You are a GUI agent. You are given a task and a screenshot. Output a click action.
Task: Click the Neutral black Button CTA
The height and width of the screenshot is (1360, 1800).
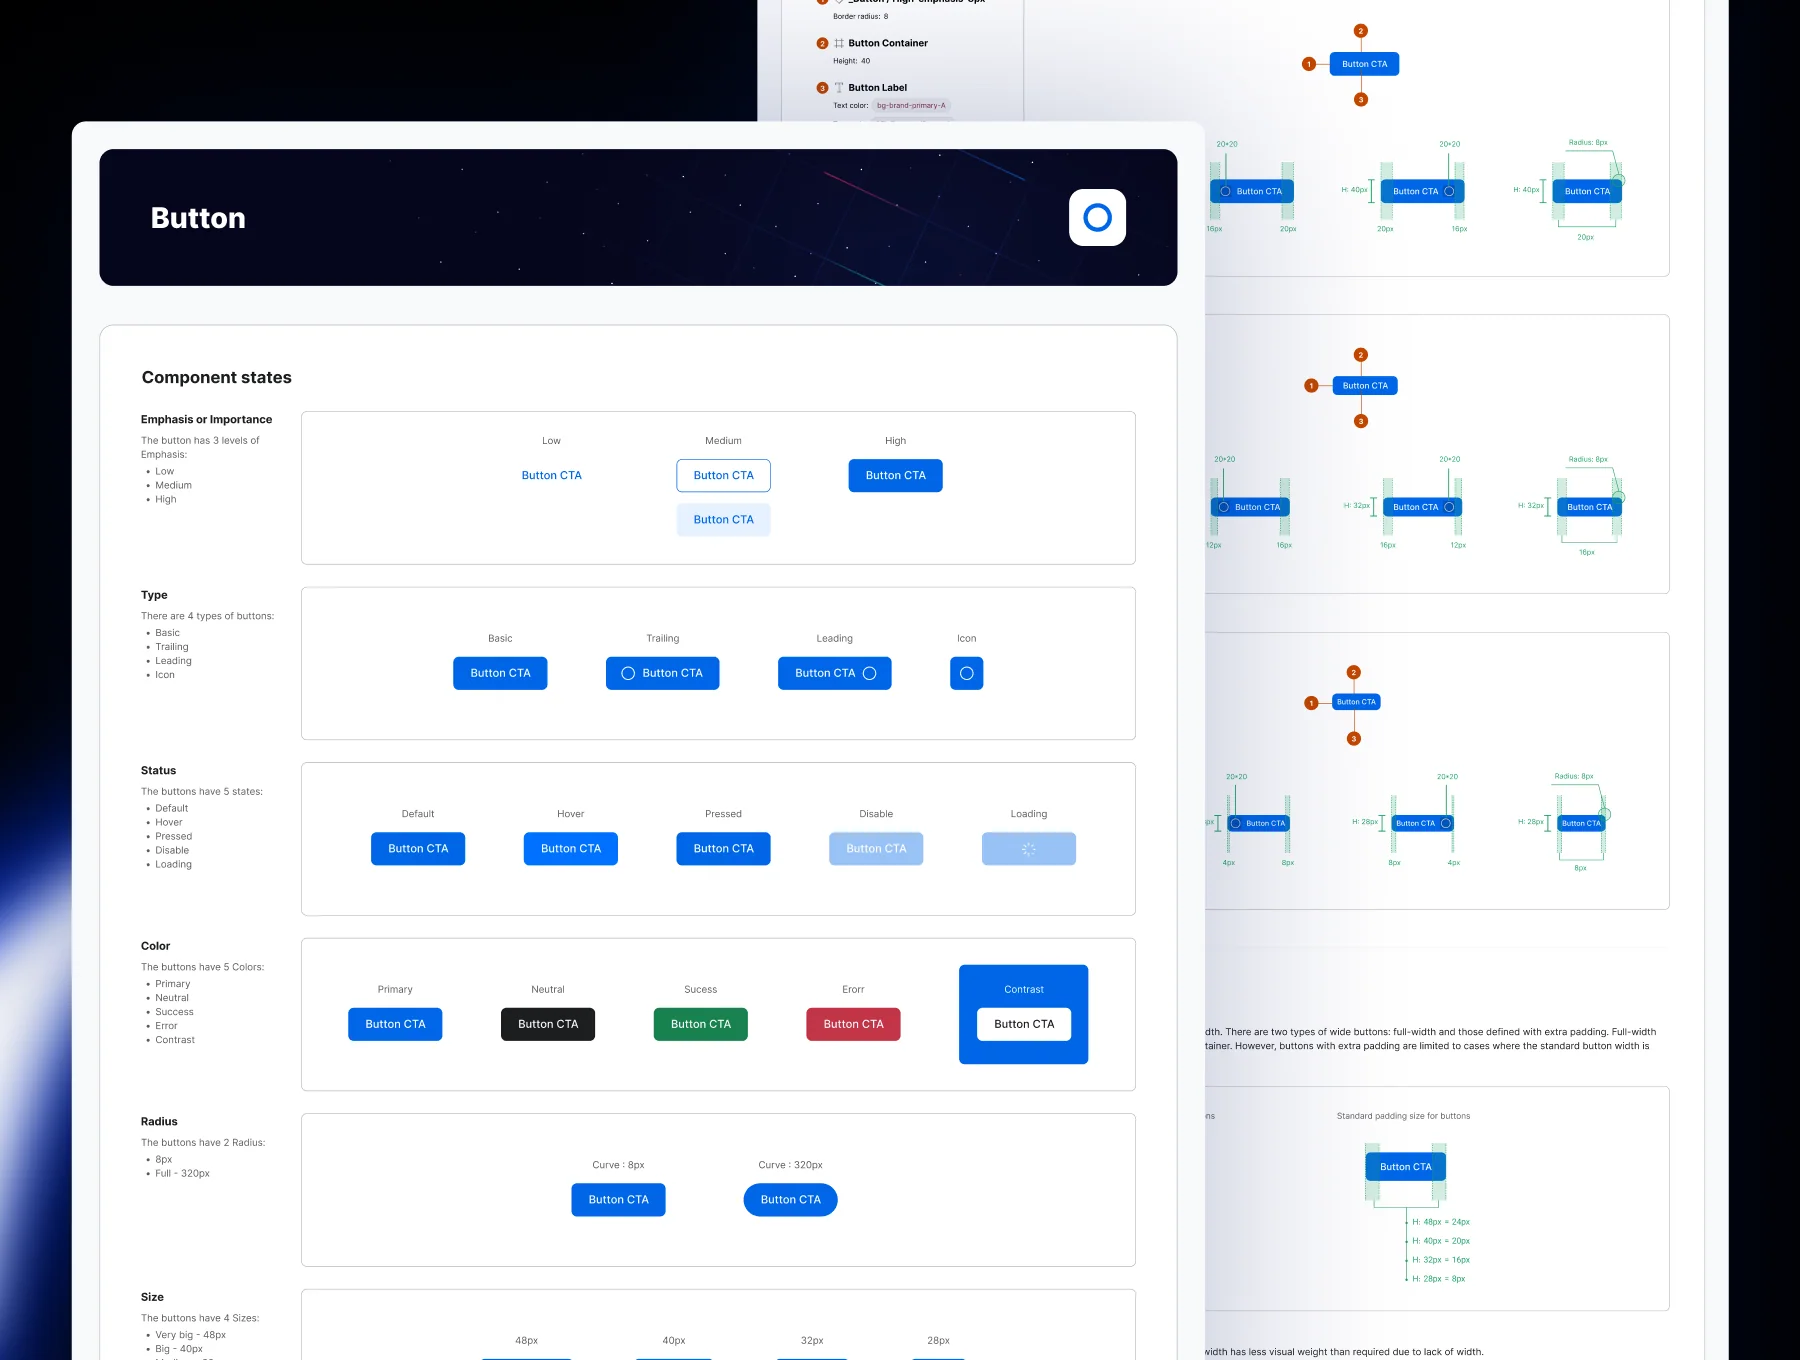[x=547, y=1024]
